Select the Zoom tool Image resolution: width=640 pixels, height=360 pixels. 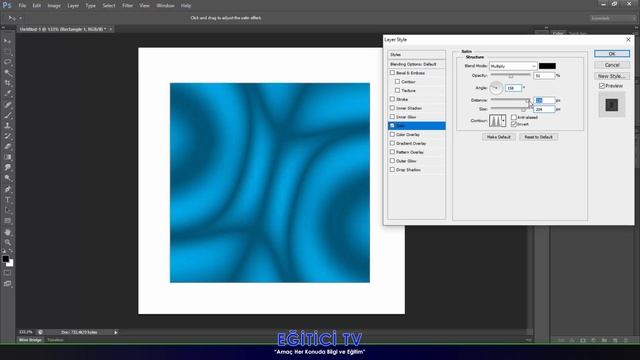tap(7, 243)
